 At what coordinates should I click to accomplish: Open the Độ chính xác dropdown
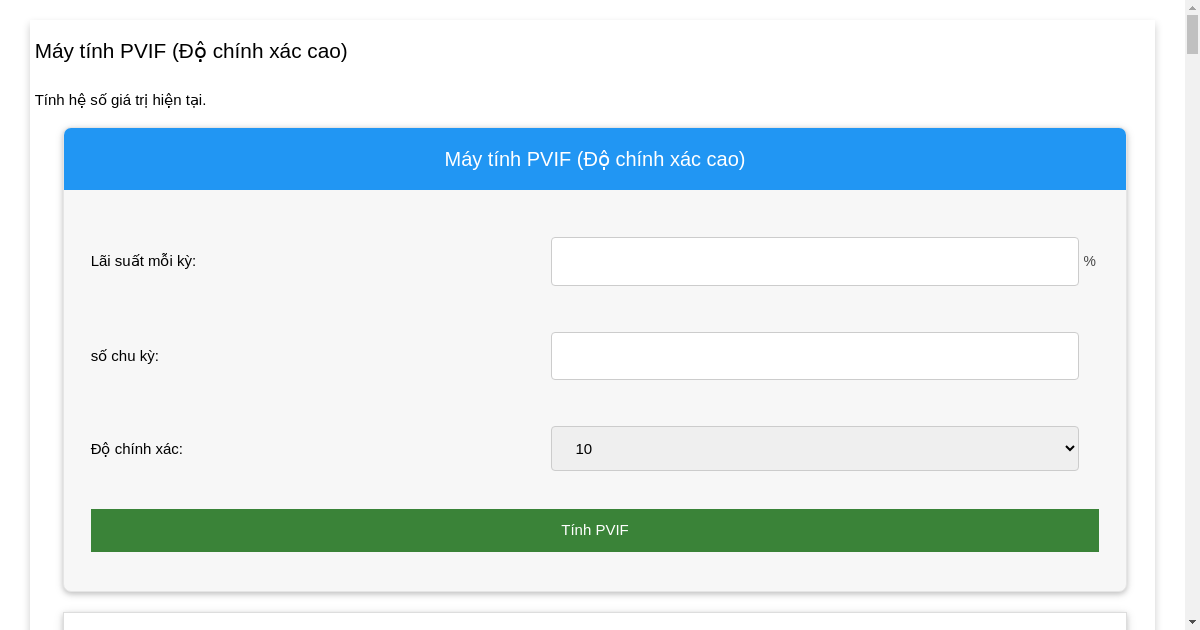tap(814, 449)
